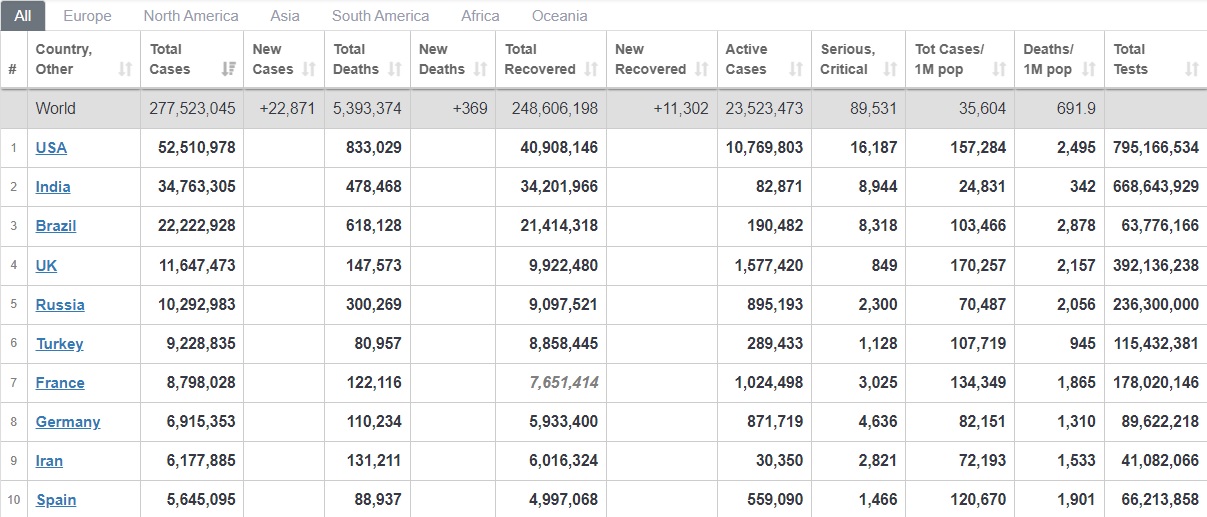Click Brazil total cases 22,222,928
Image resolution: width=1207 pixels, height=517 pixels.
tap(197, 226)
